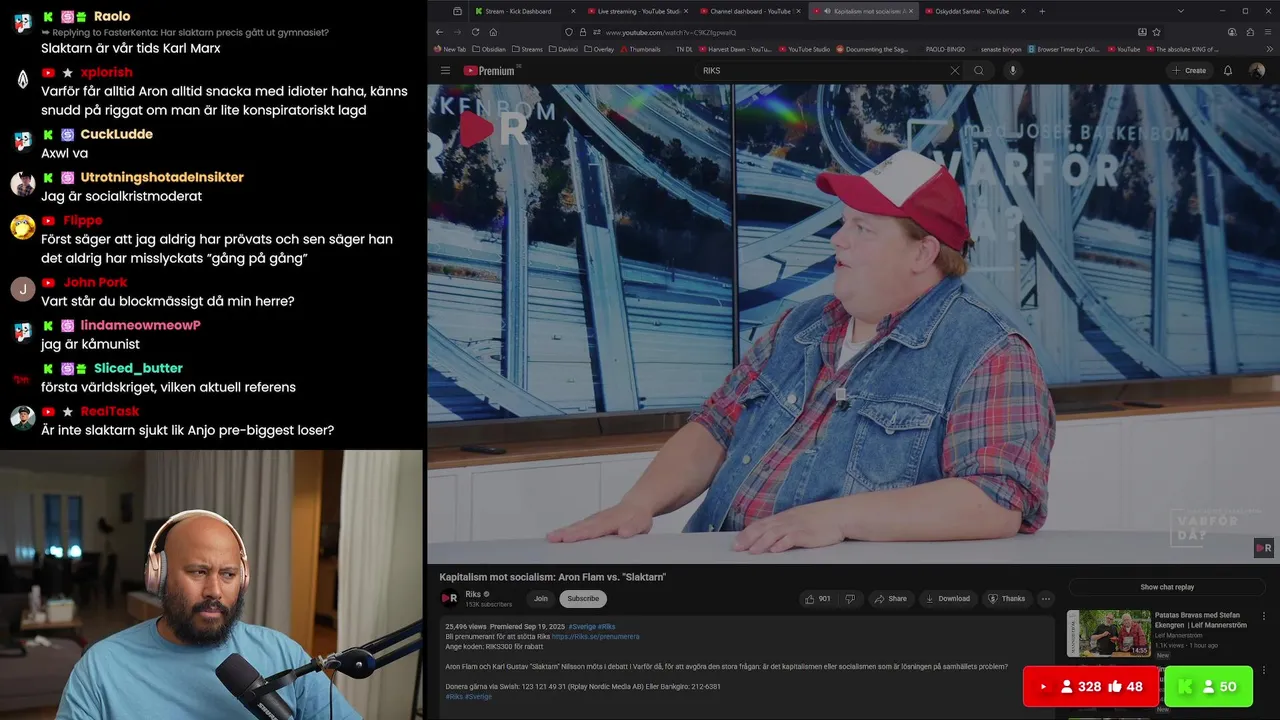Click Show chat replay

pyautogui.click(x=1167, y=587)
